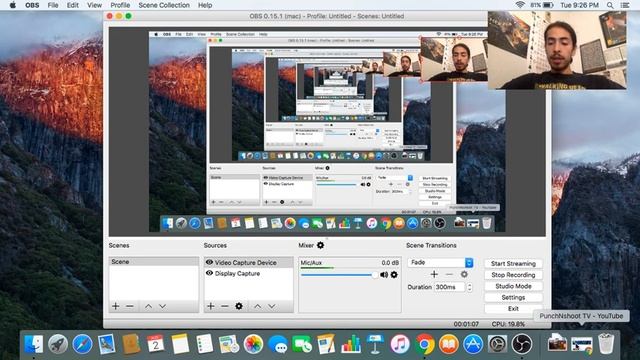Open the Mixer settings gear icon

pos(320,245)
